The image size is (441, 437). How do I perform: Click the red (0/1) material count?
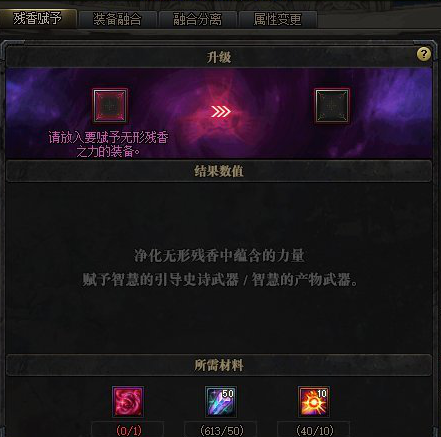click(128, 431)
